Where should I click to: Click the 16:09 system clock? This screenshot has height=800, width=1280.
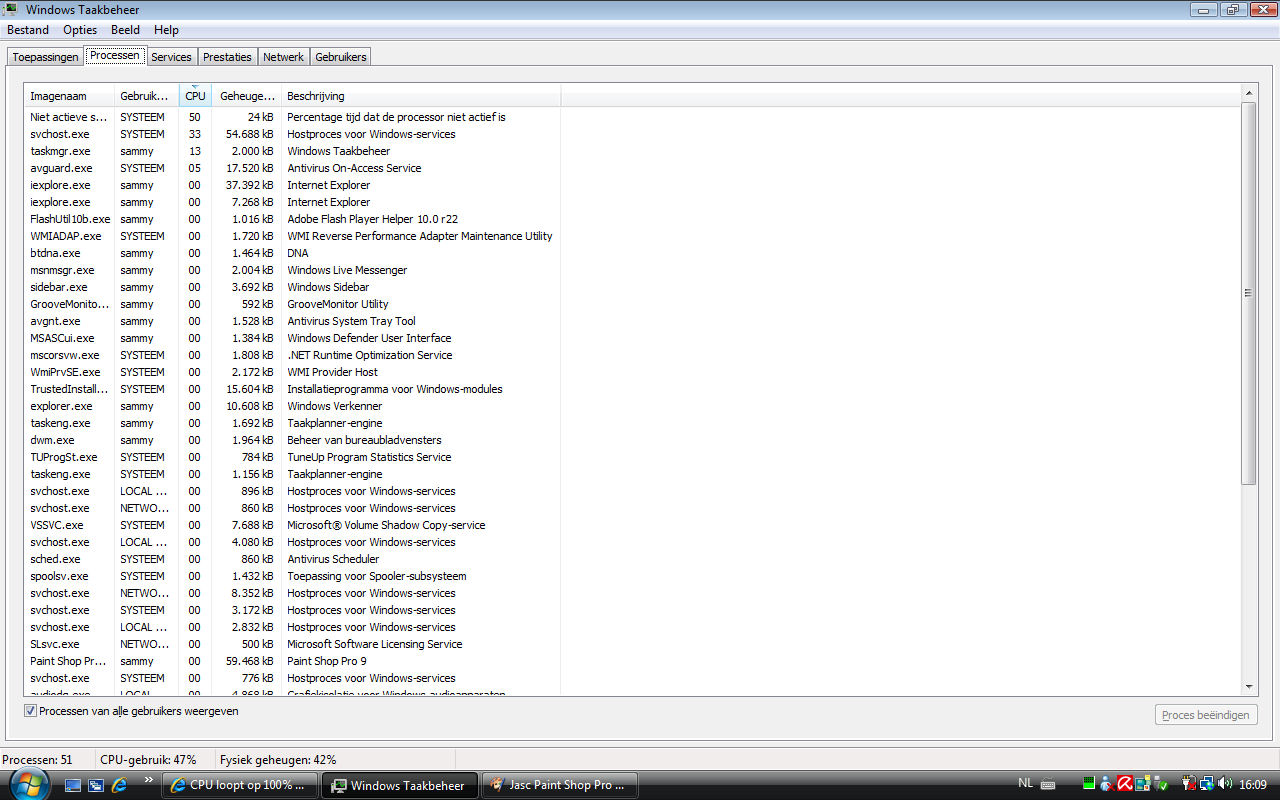pos(1253,784)
